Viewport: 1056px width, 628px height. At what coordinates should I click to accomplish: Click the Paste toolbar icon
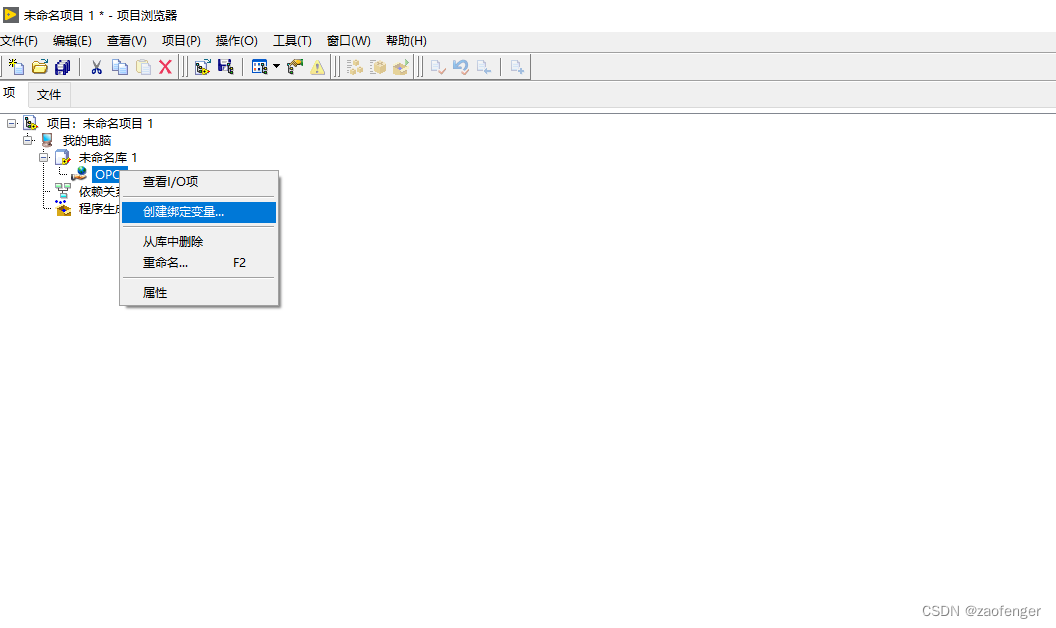(142, 66)
